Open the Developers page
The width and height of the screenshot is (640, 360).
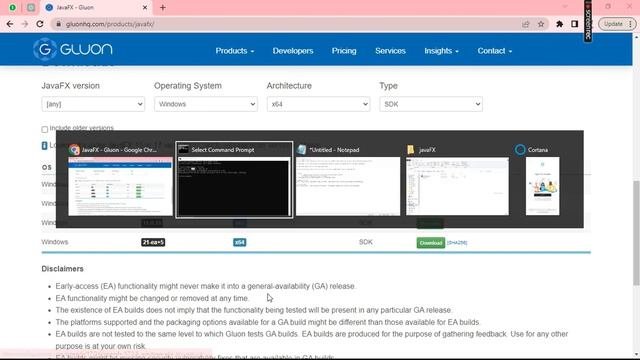tap(293, 51)
